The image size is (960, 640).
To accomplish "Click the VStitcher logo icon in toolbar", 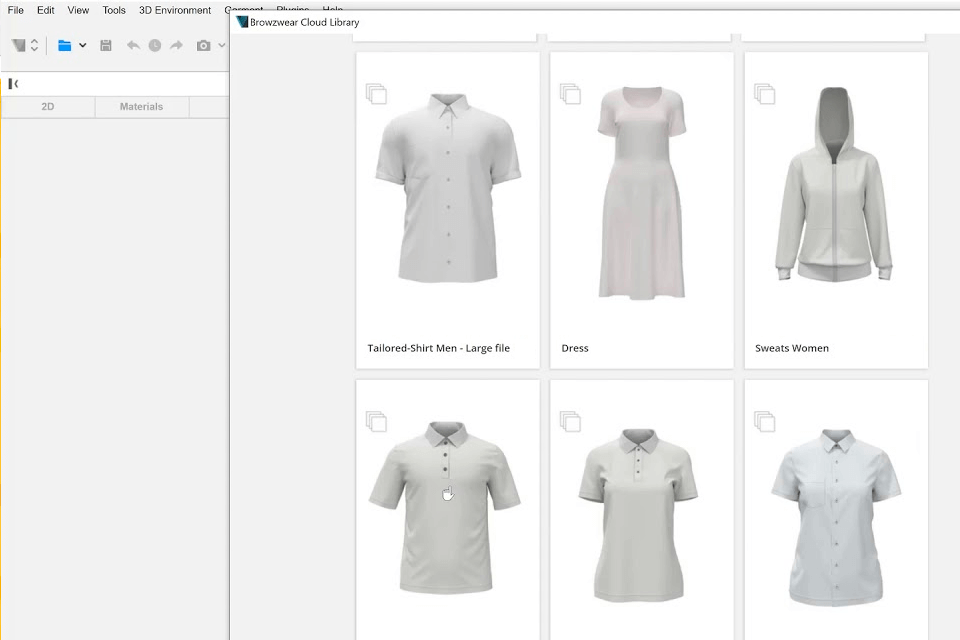I will (18, 45).
